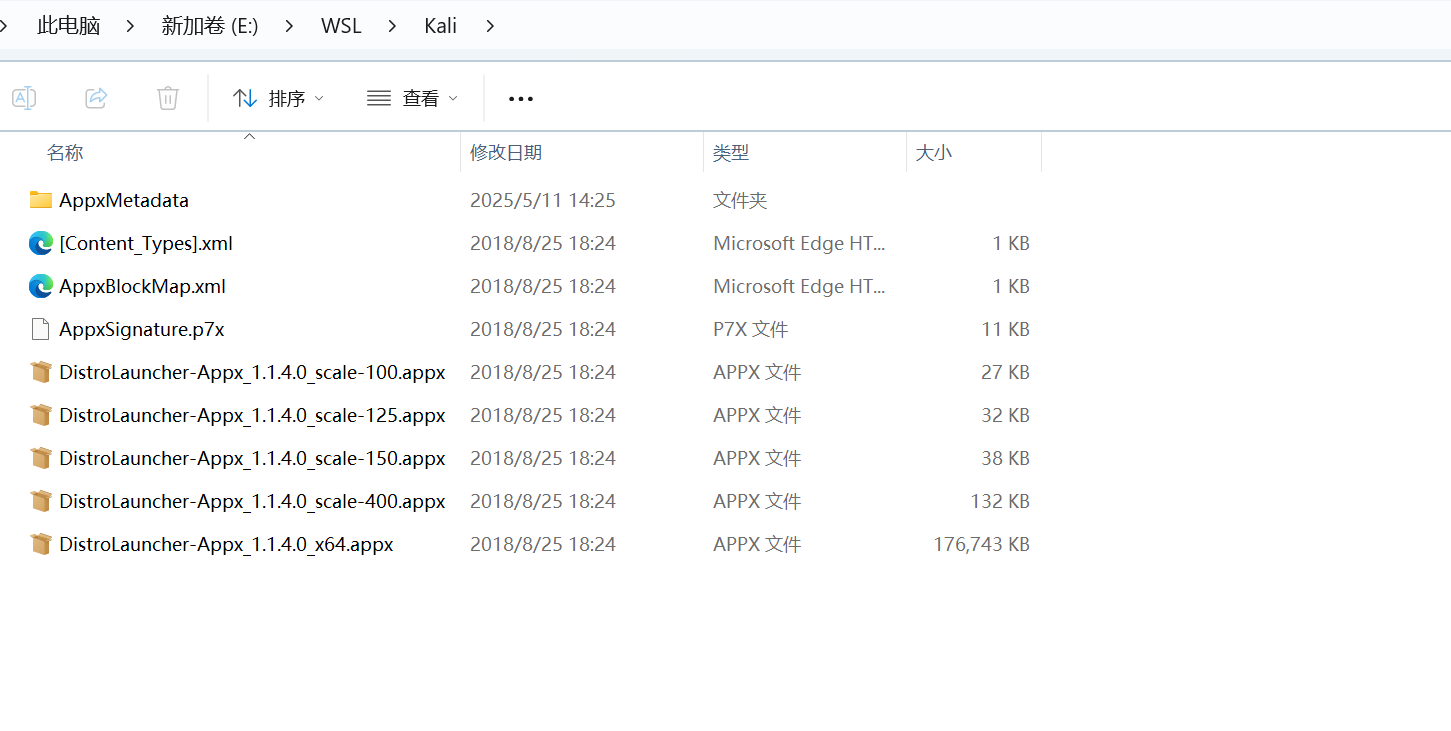Image resolution: width=1451 pixels, height=731 pixels.
Task: Click Kali in breadcrumb path
Action: coord(440,26)
